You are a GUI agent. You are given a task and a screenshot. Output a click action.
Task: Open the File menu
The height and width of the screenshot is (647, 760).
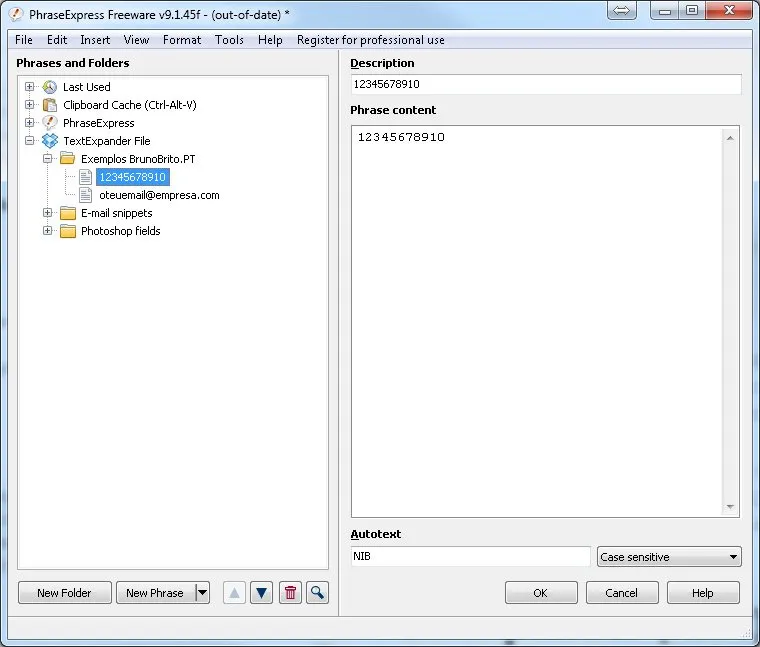(x=24, y=40)
